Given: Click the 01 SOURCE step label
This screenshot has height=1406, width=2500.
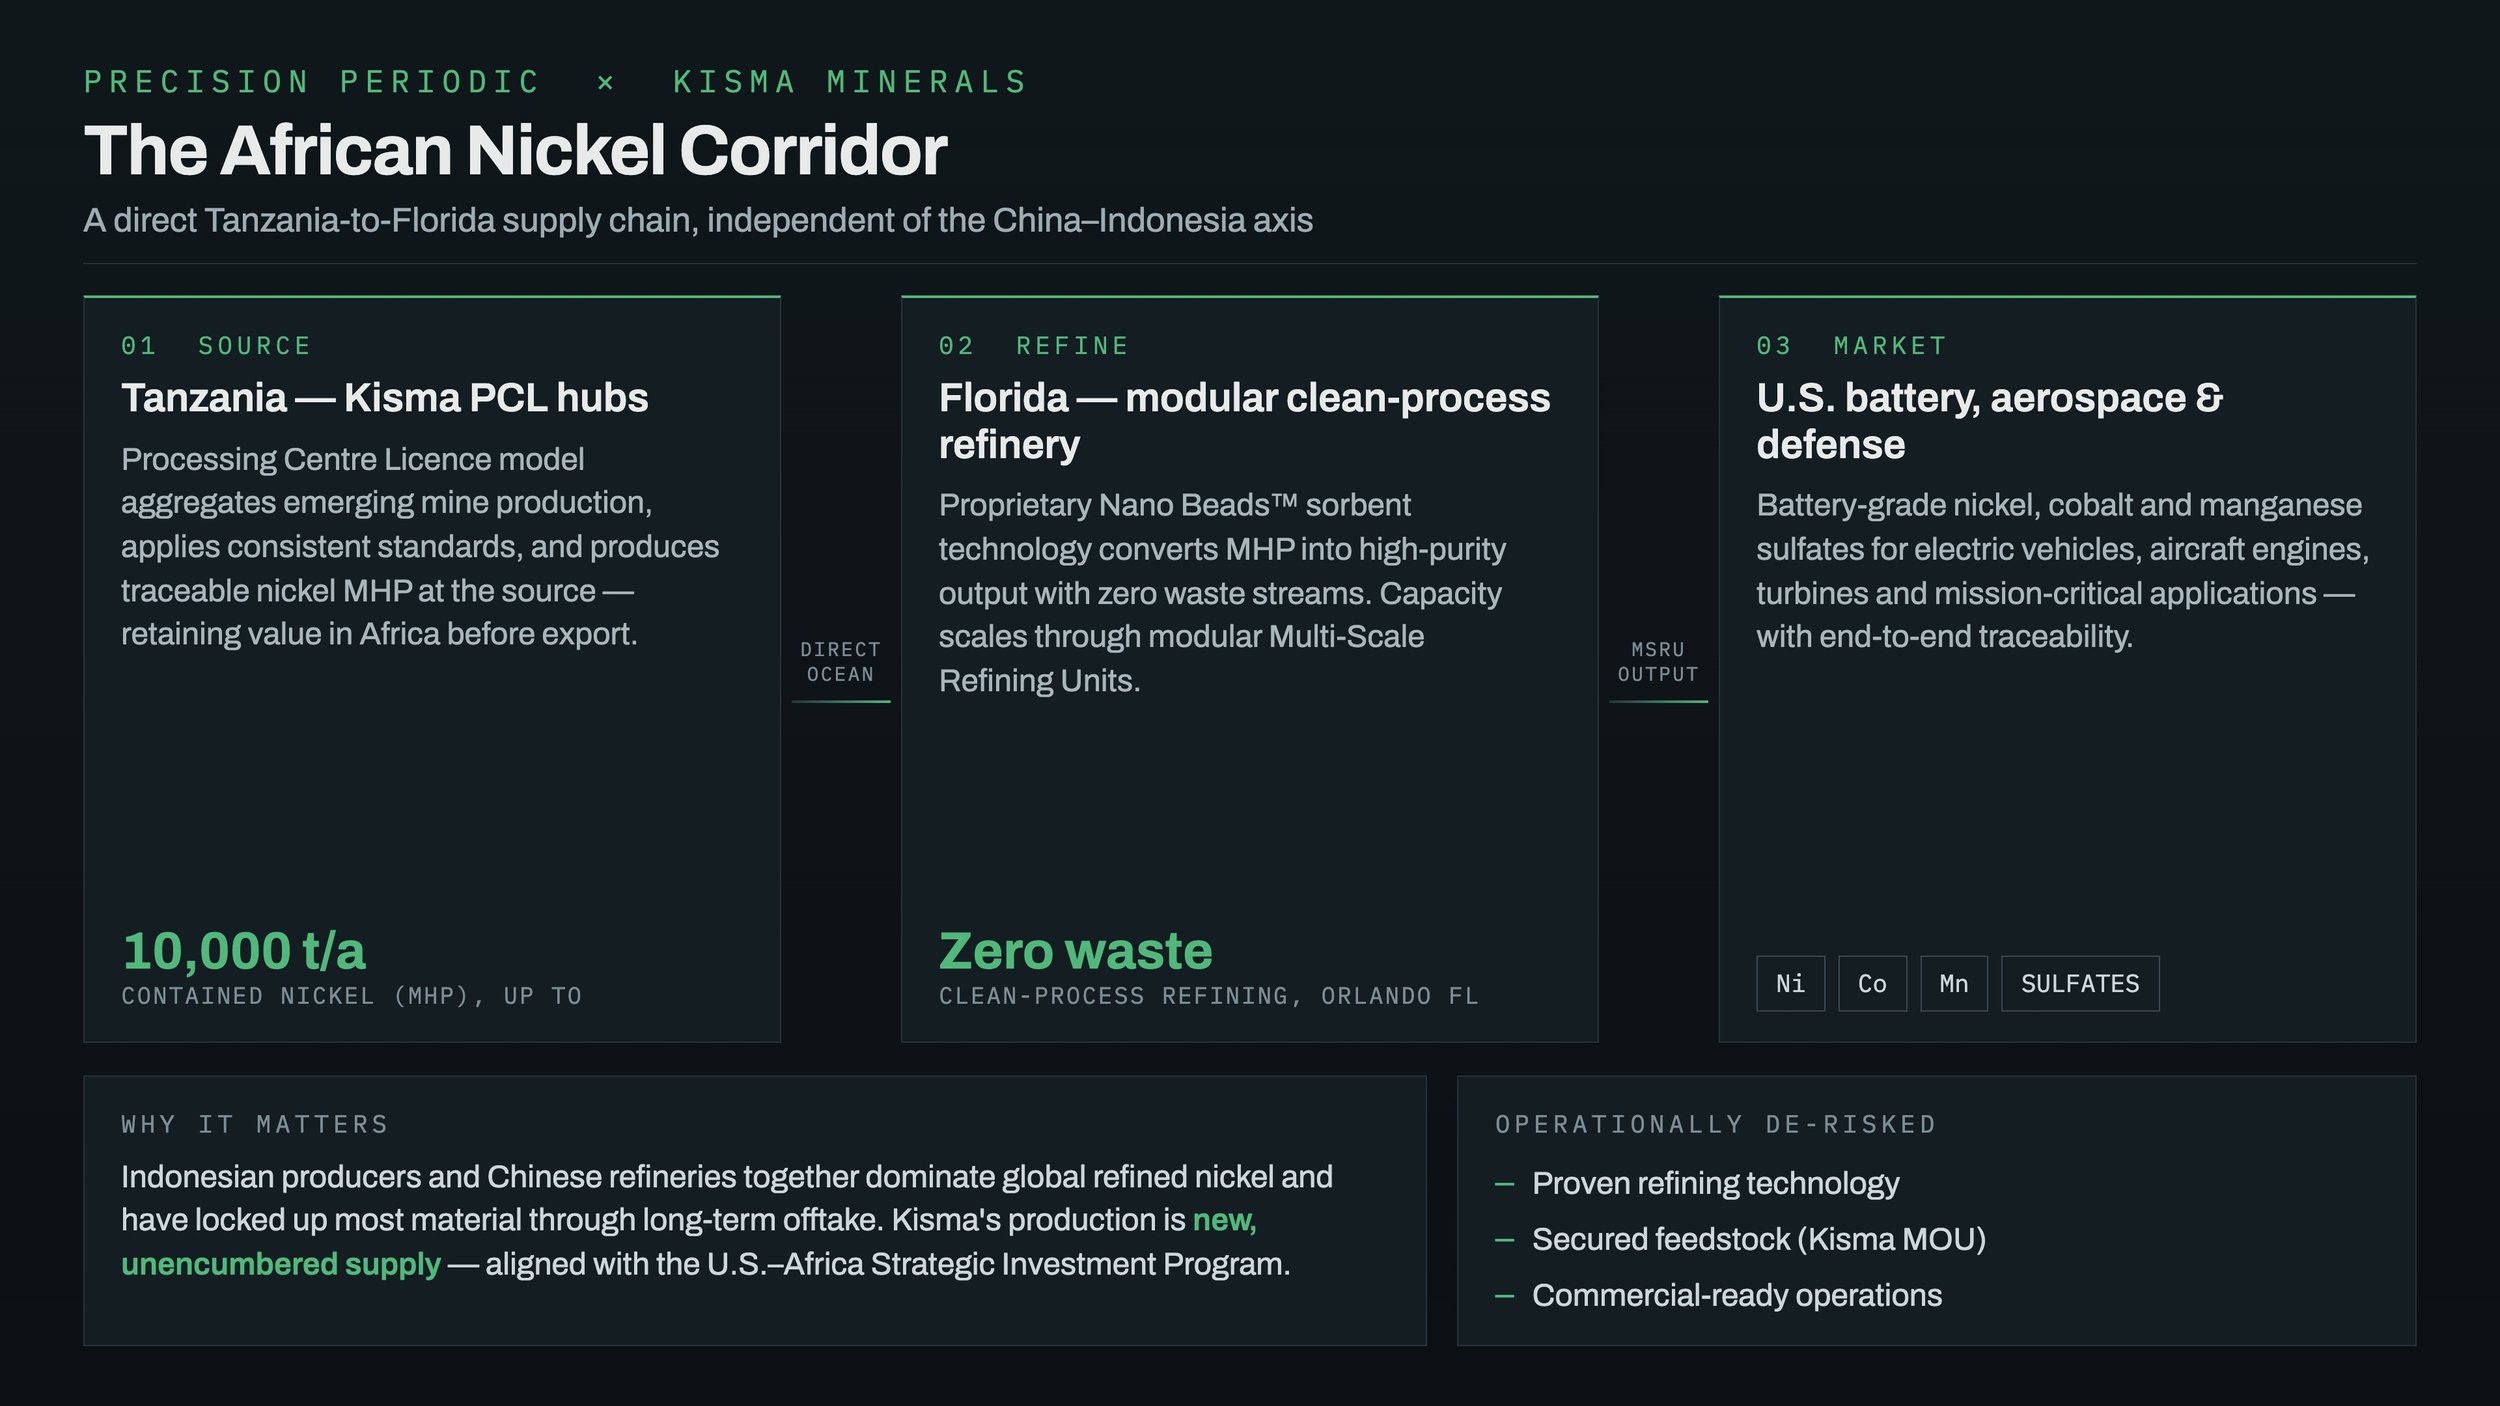Looking at the screenshot, I should [x=216, y=346].
